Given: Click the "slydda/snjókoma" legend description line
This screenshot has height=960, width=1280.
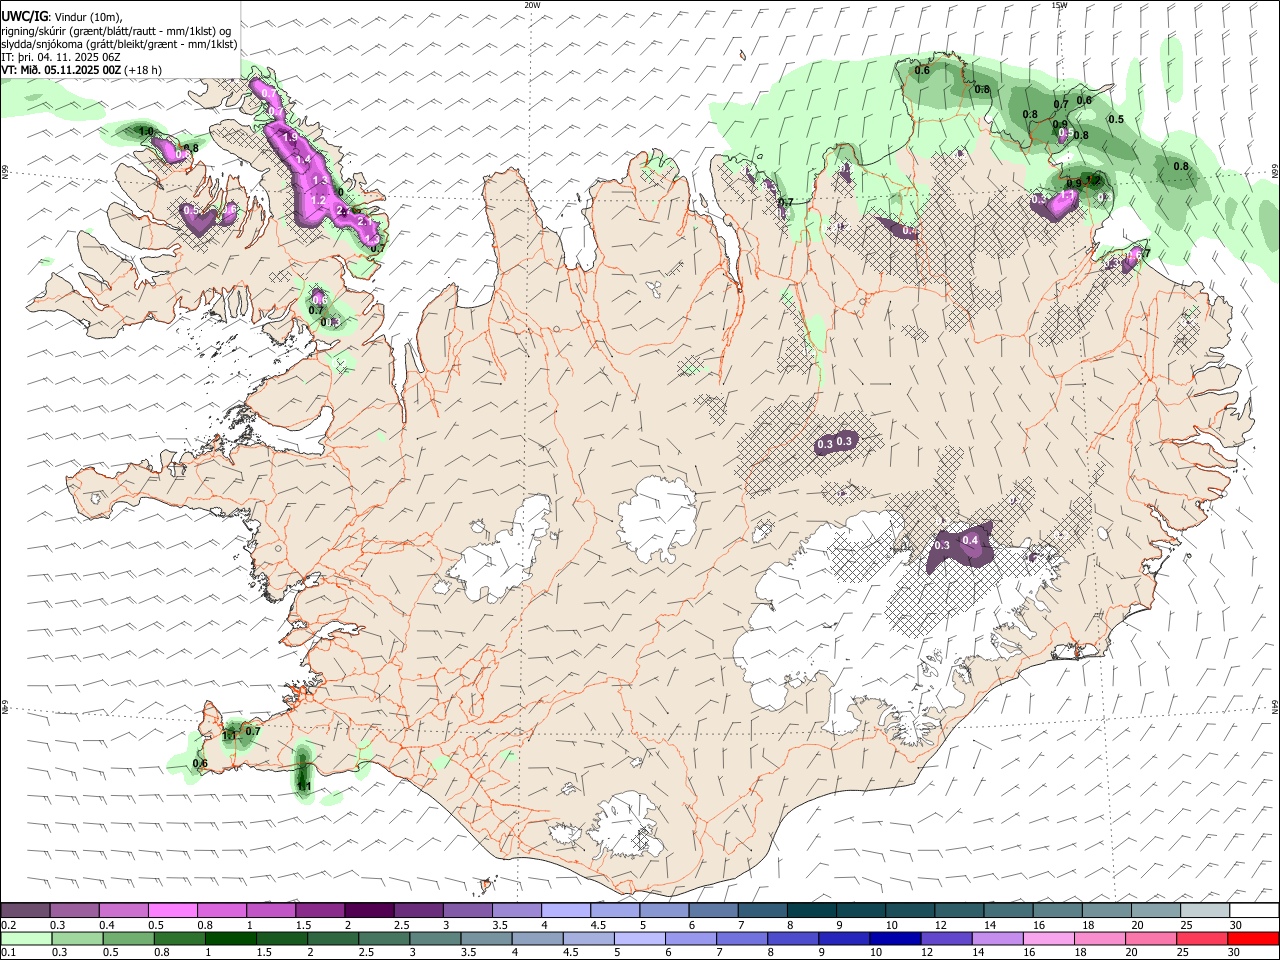Looking at the screenshot, I should click(120, 44).
